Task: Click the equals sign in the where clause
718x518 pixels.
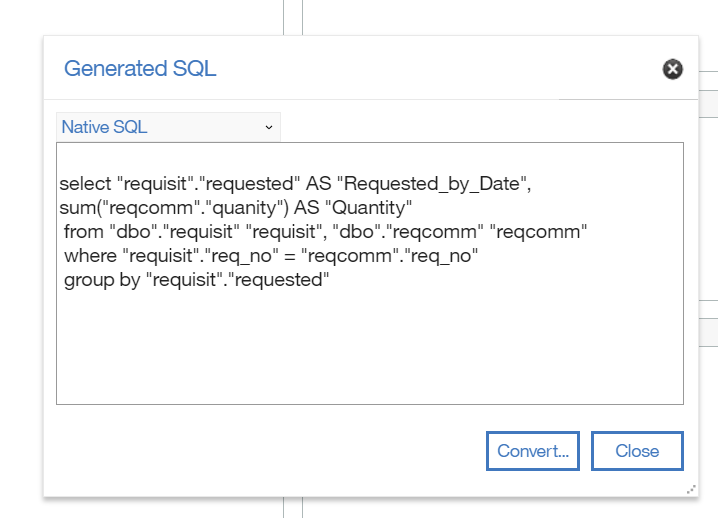Action: [x=289, y=256]
